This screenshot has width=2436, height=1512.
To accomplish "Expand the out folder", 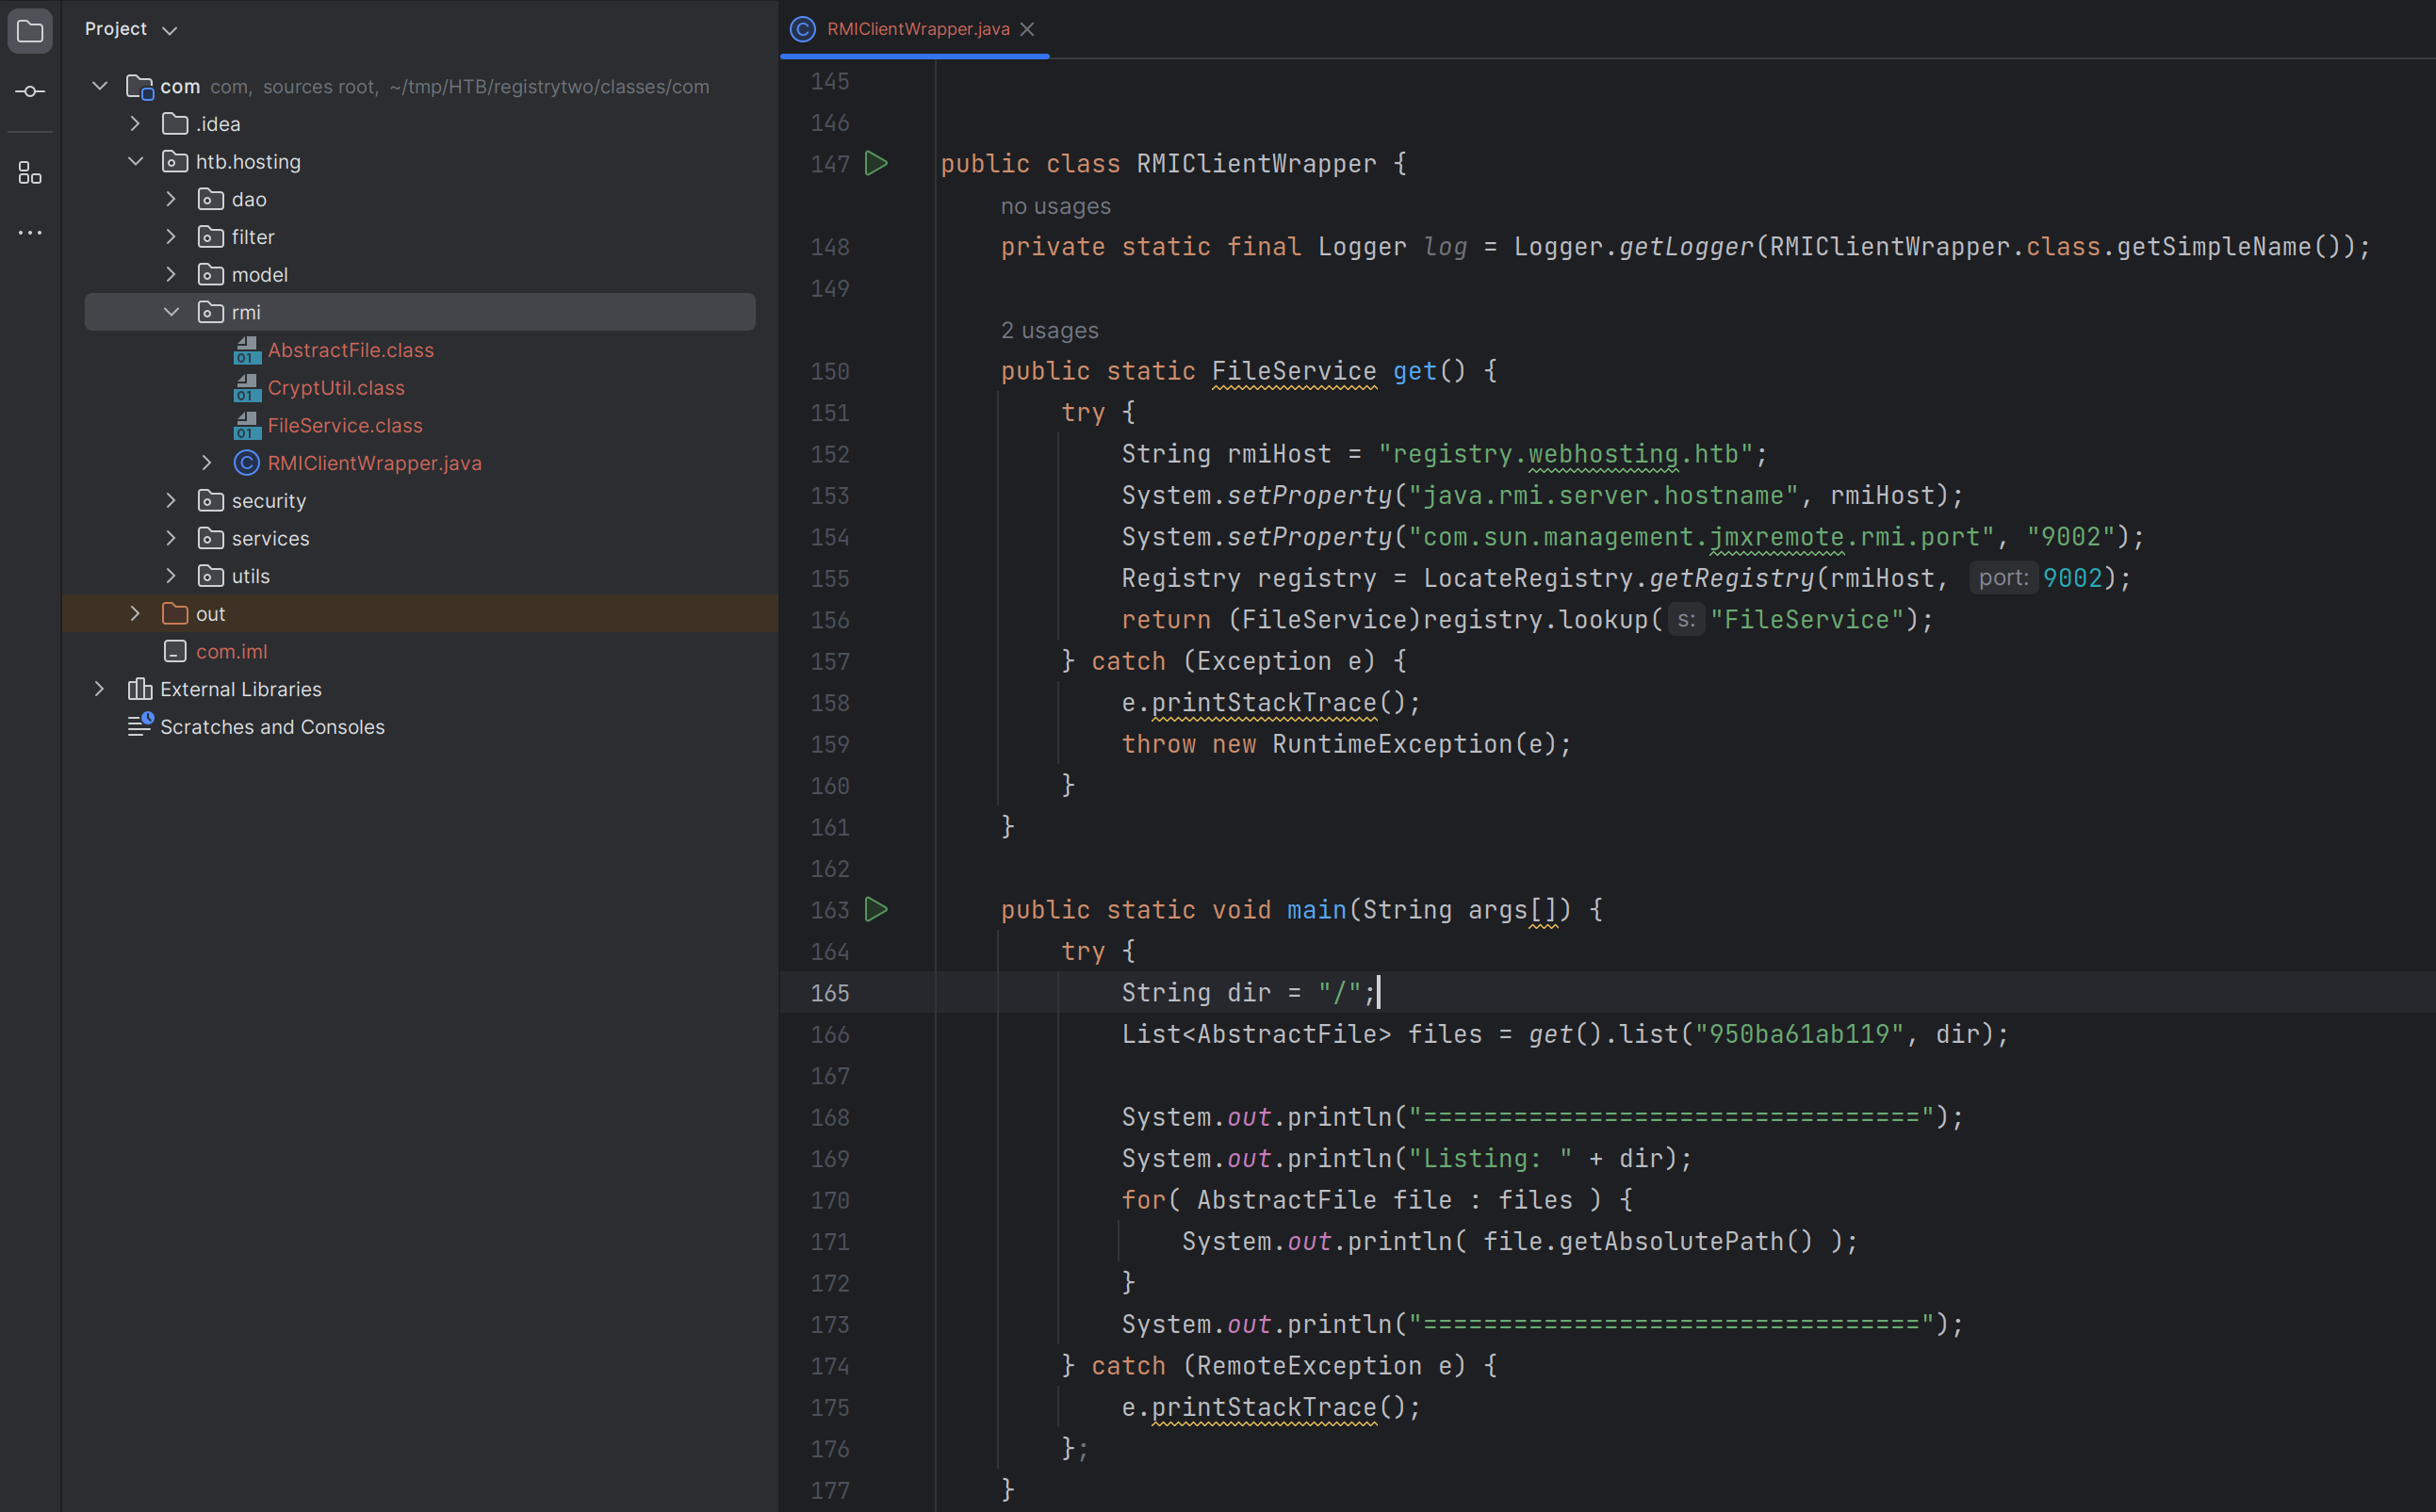I will pyautogui.click(x=135, y=613).
